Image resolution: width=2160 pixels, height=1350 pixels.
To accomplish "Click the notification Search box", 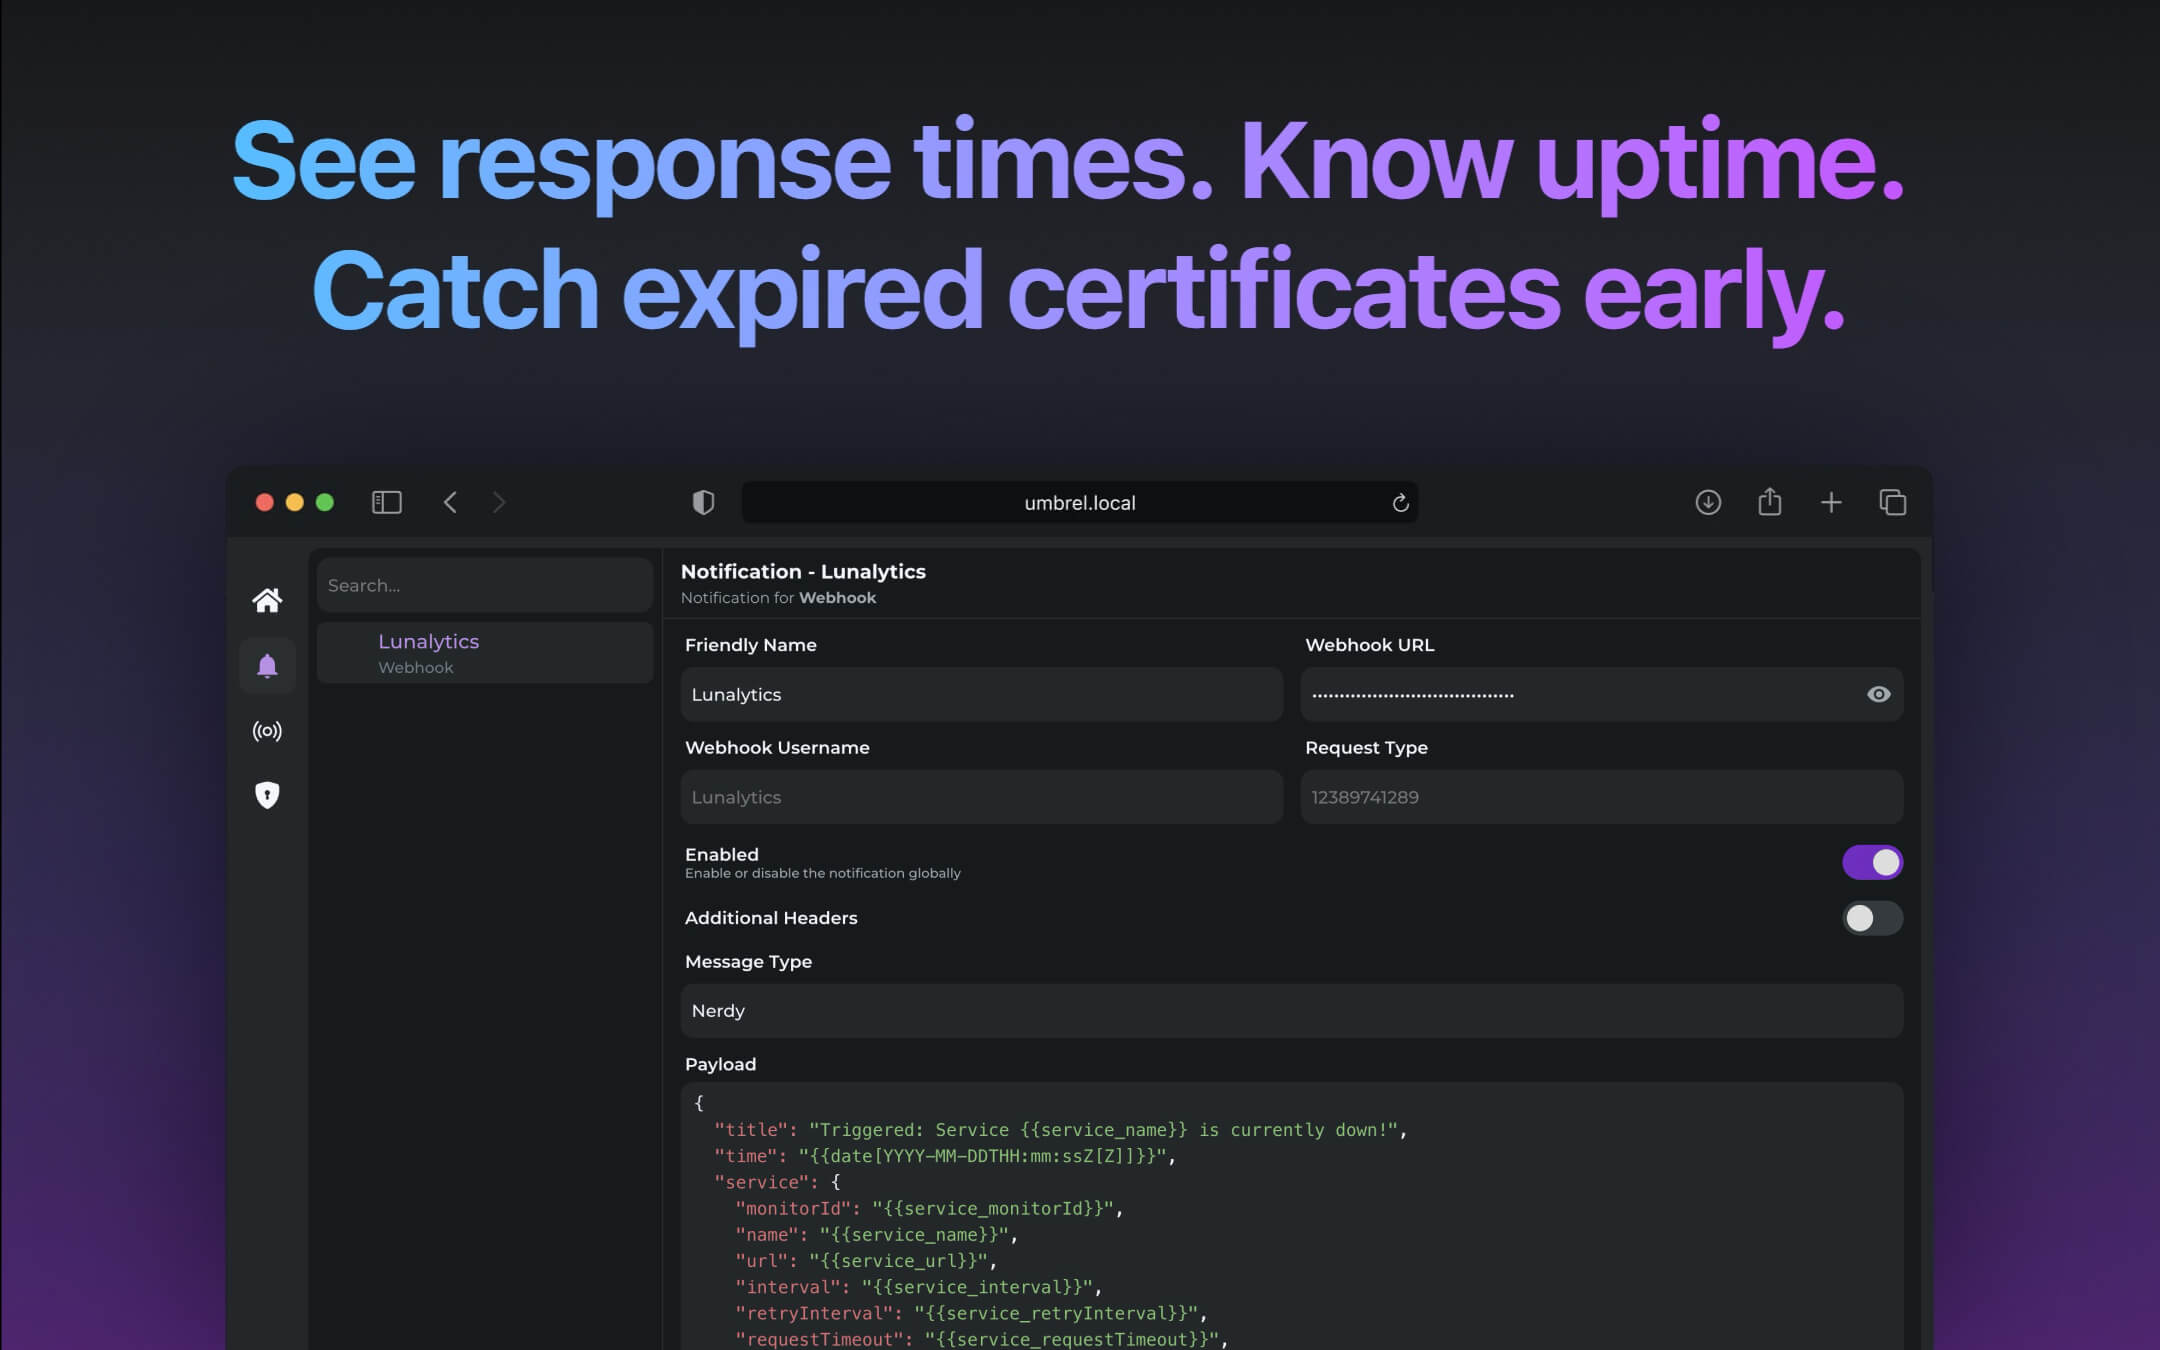I will coord(485,585).
